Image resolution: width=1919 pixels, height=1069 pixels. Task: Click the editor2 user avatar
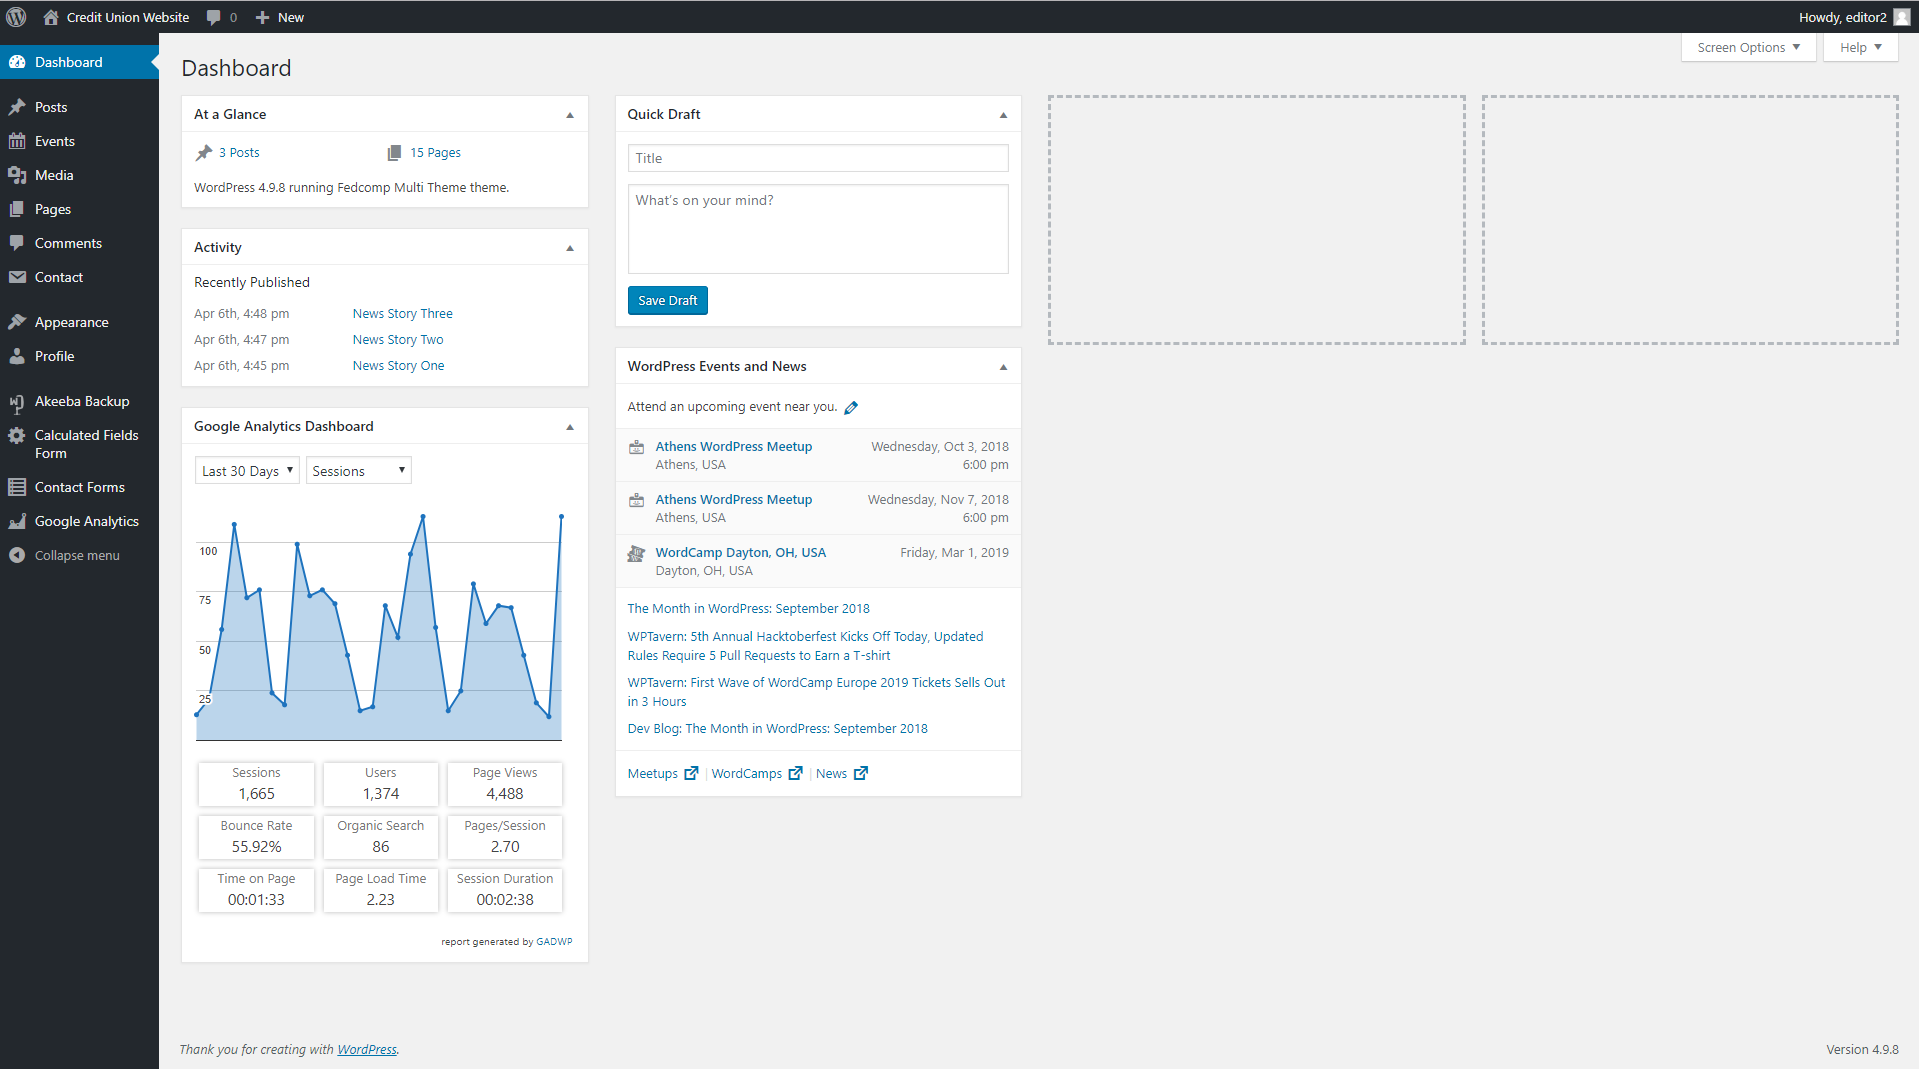point(1901,17)
